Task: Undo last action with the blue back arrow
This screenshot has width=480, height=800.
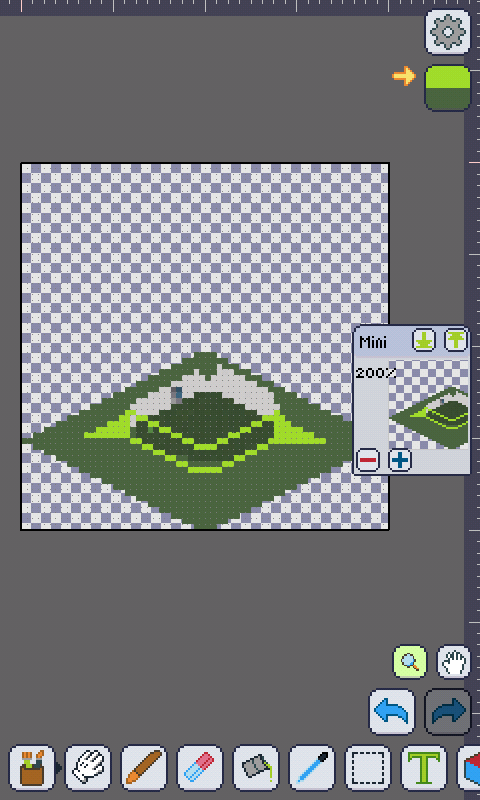Action: [392, 712]
